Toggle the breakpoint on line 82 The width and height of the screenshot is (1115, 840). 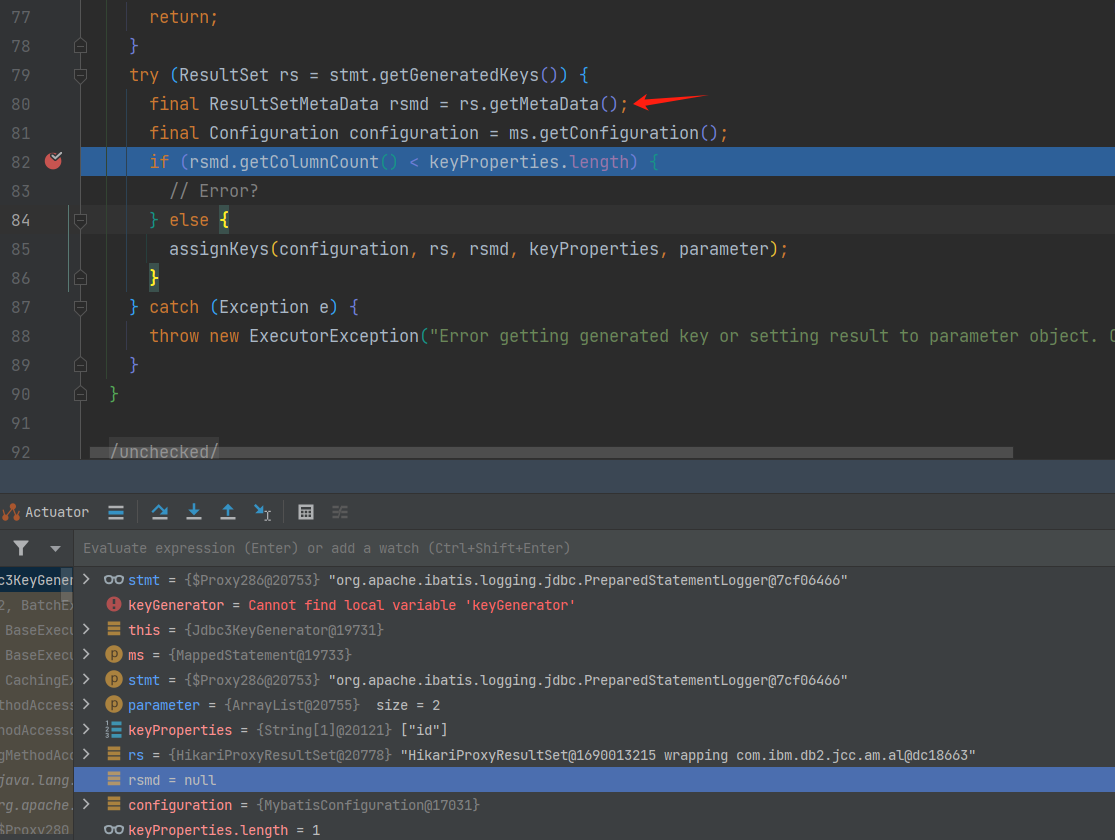pyautogui.click(x=53, y=161)
